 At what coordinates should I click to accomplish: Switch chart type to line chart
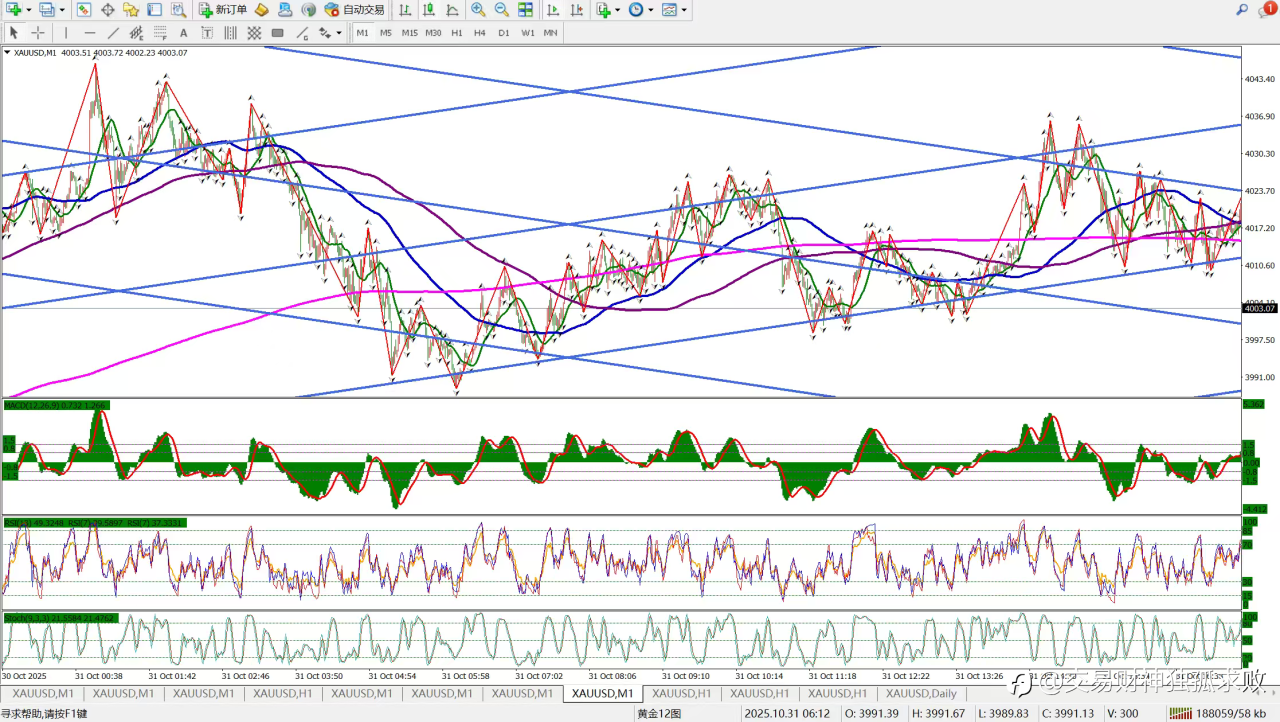click(452, 10)
